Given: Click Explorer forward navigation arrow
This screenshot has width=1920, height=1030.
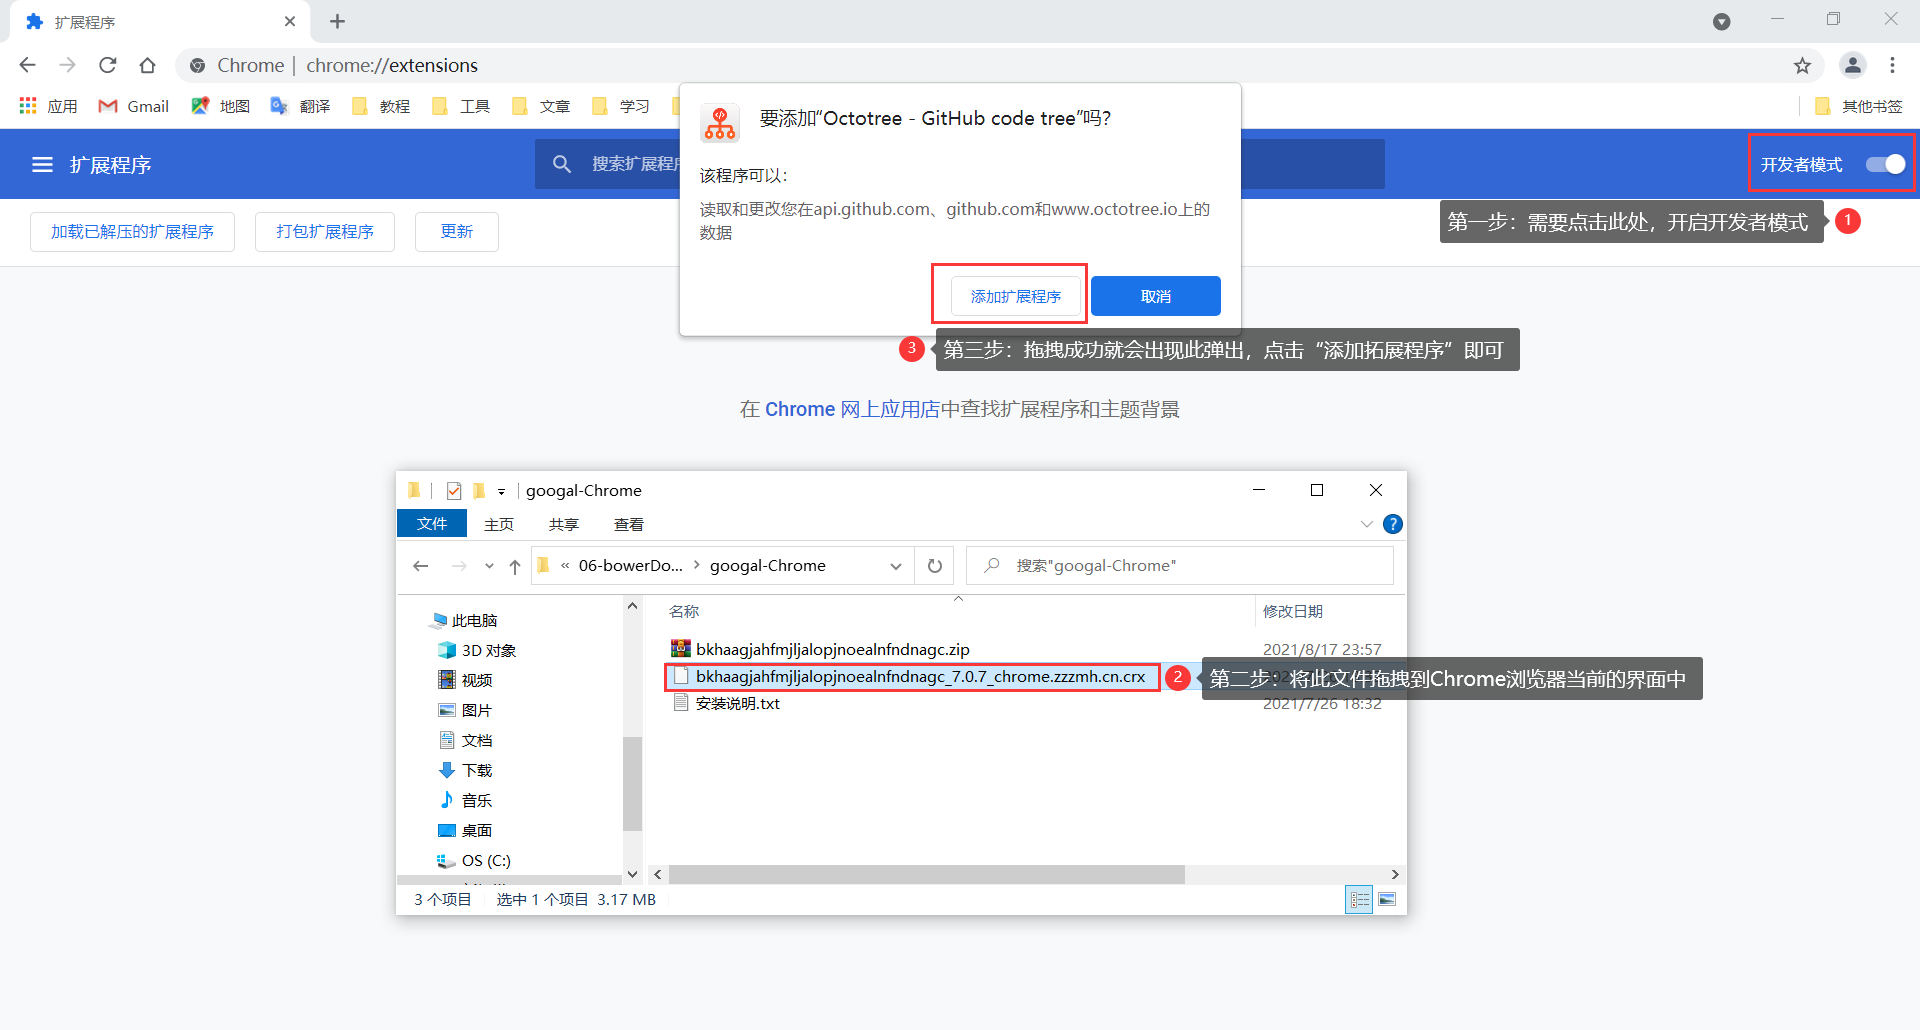Looking at the screenshot, I should 459,566.
